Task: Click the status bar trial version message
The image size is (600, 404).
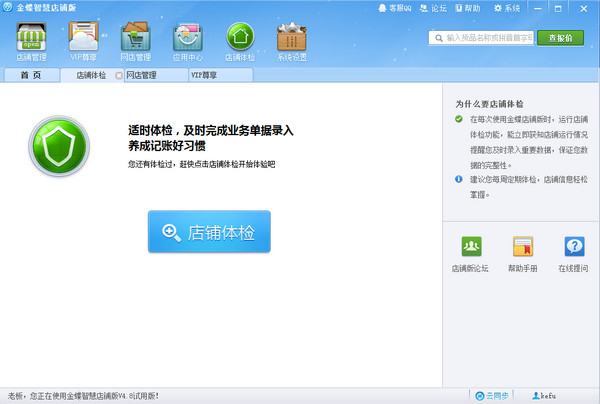Action: pos(83,396)
